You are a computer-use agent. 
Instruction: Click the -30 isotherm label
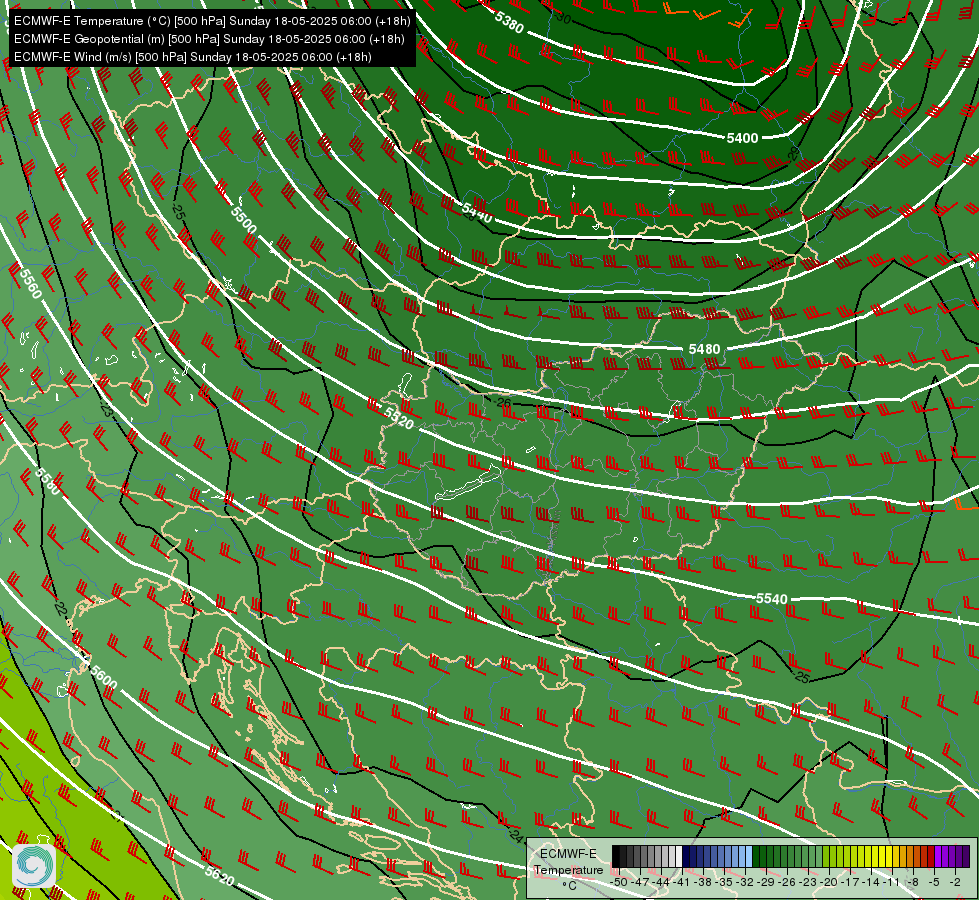point(563,19)
